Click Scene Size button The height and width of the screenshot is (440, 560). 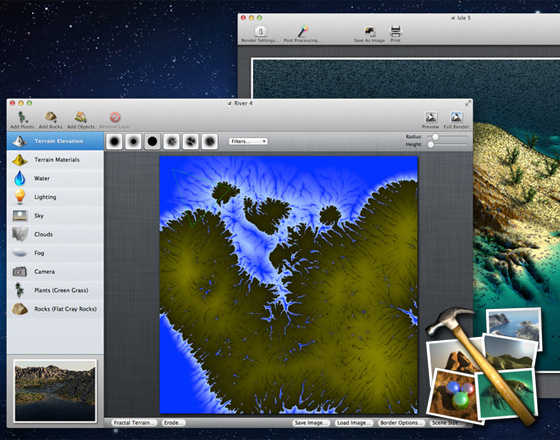[445, 422]
